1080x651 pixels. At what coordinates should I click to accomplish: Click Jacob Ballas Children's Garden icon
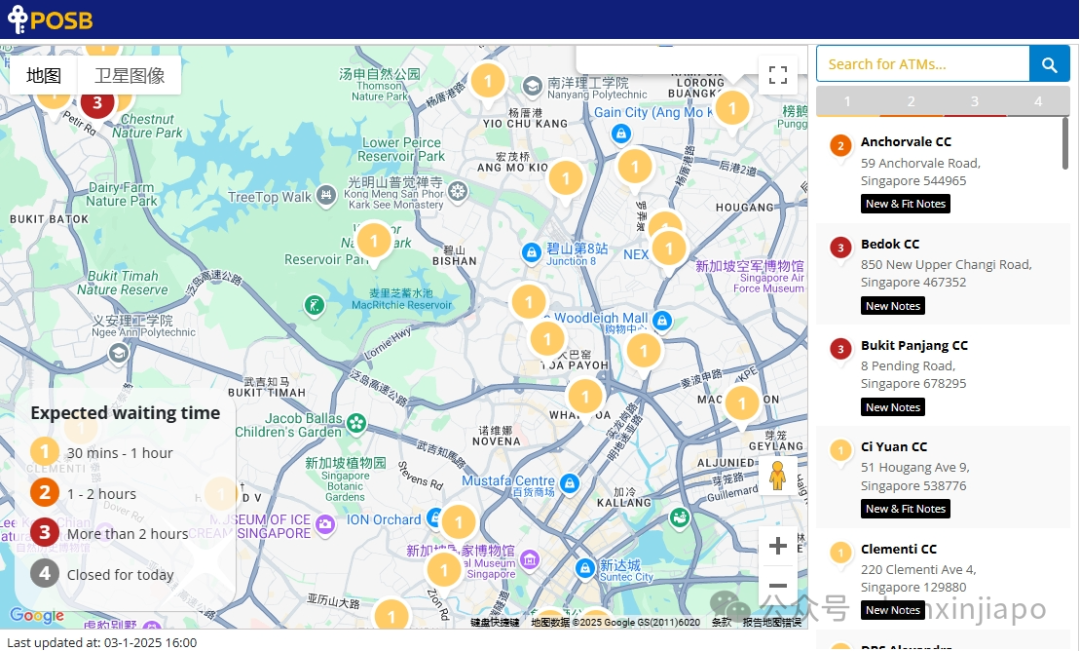(x=356, y=423)
